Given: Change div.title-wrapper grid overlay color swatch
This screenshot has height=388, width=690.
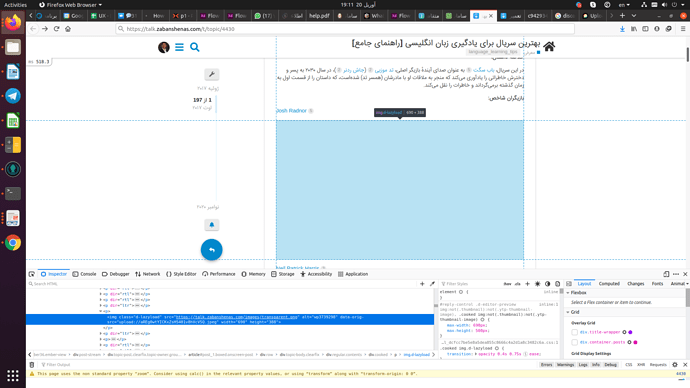Looking at the screenshot, I should (630, 332).
